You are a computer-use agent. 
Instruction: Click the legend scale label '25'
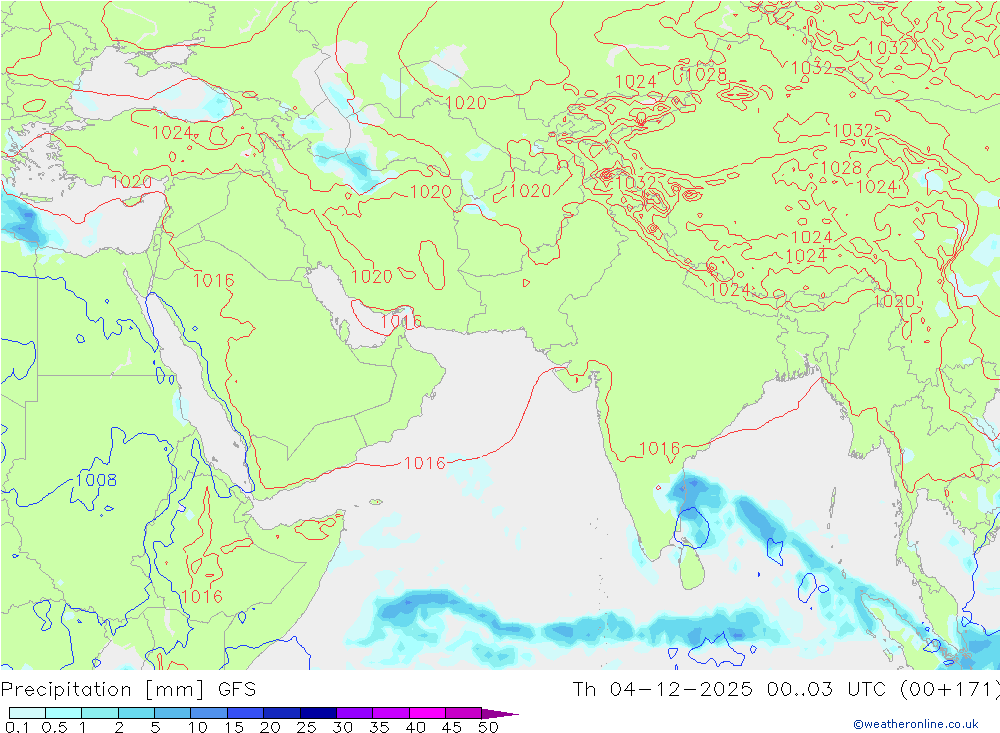[307, 727]
